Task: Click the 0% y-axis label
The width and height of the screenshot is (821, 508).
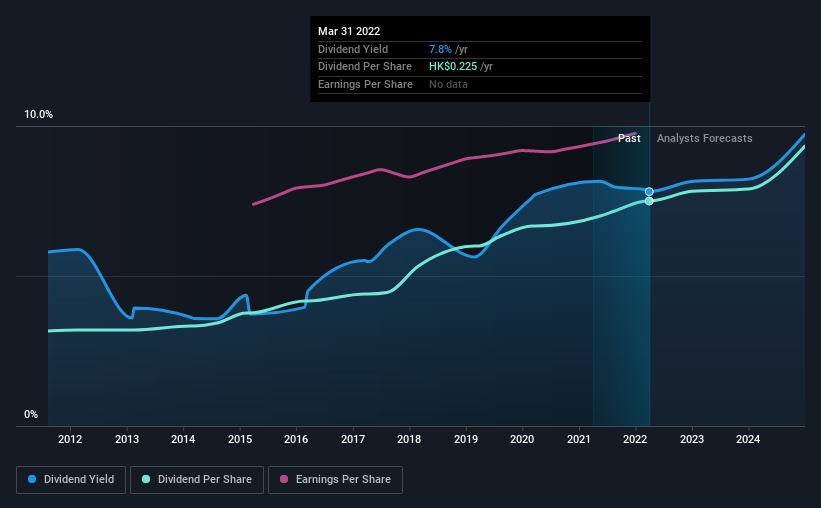Action: [x=31, y=414]
